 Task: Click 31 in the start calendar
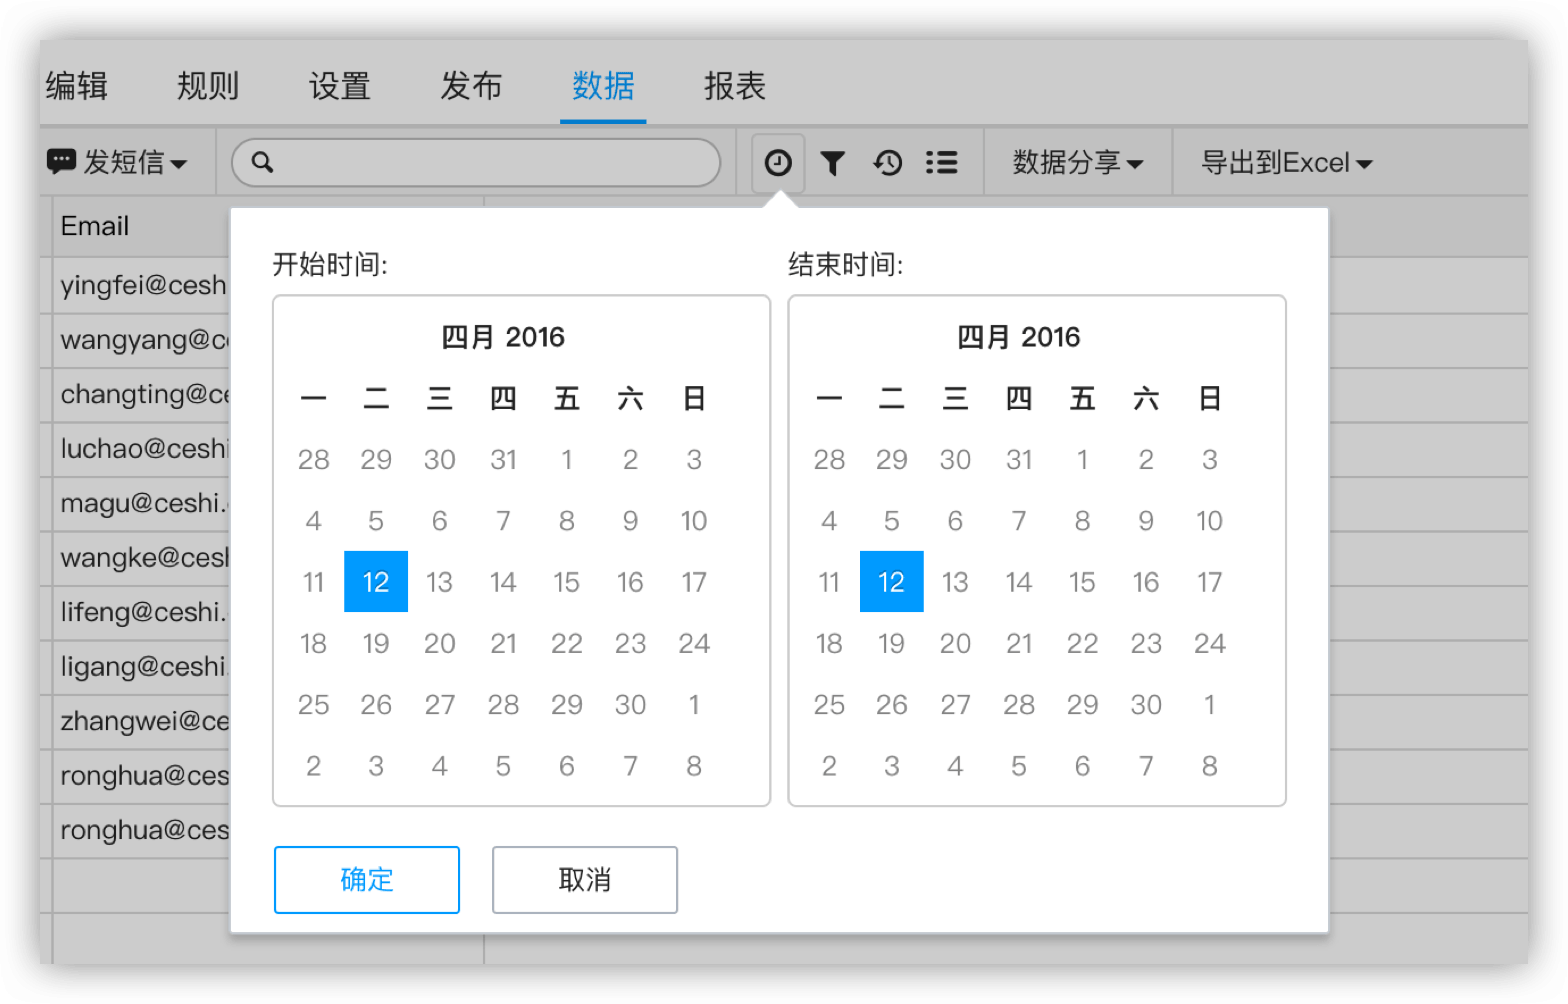[x=503, y=460]
